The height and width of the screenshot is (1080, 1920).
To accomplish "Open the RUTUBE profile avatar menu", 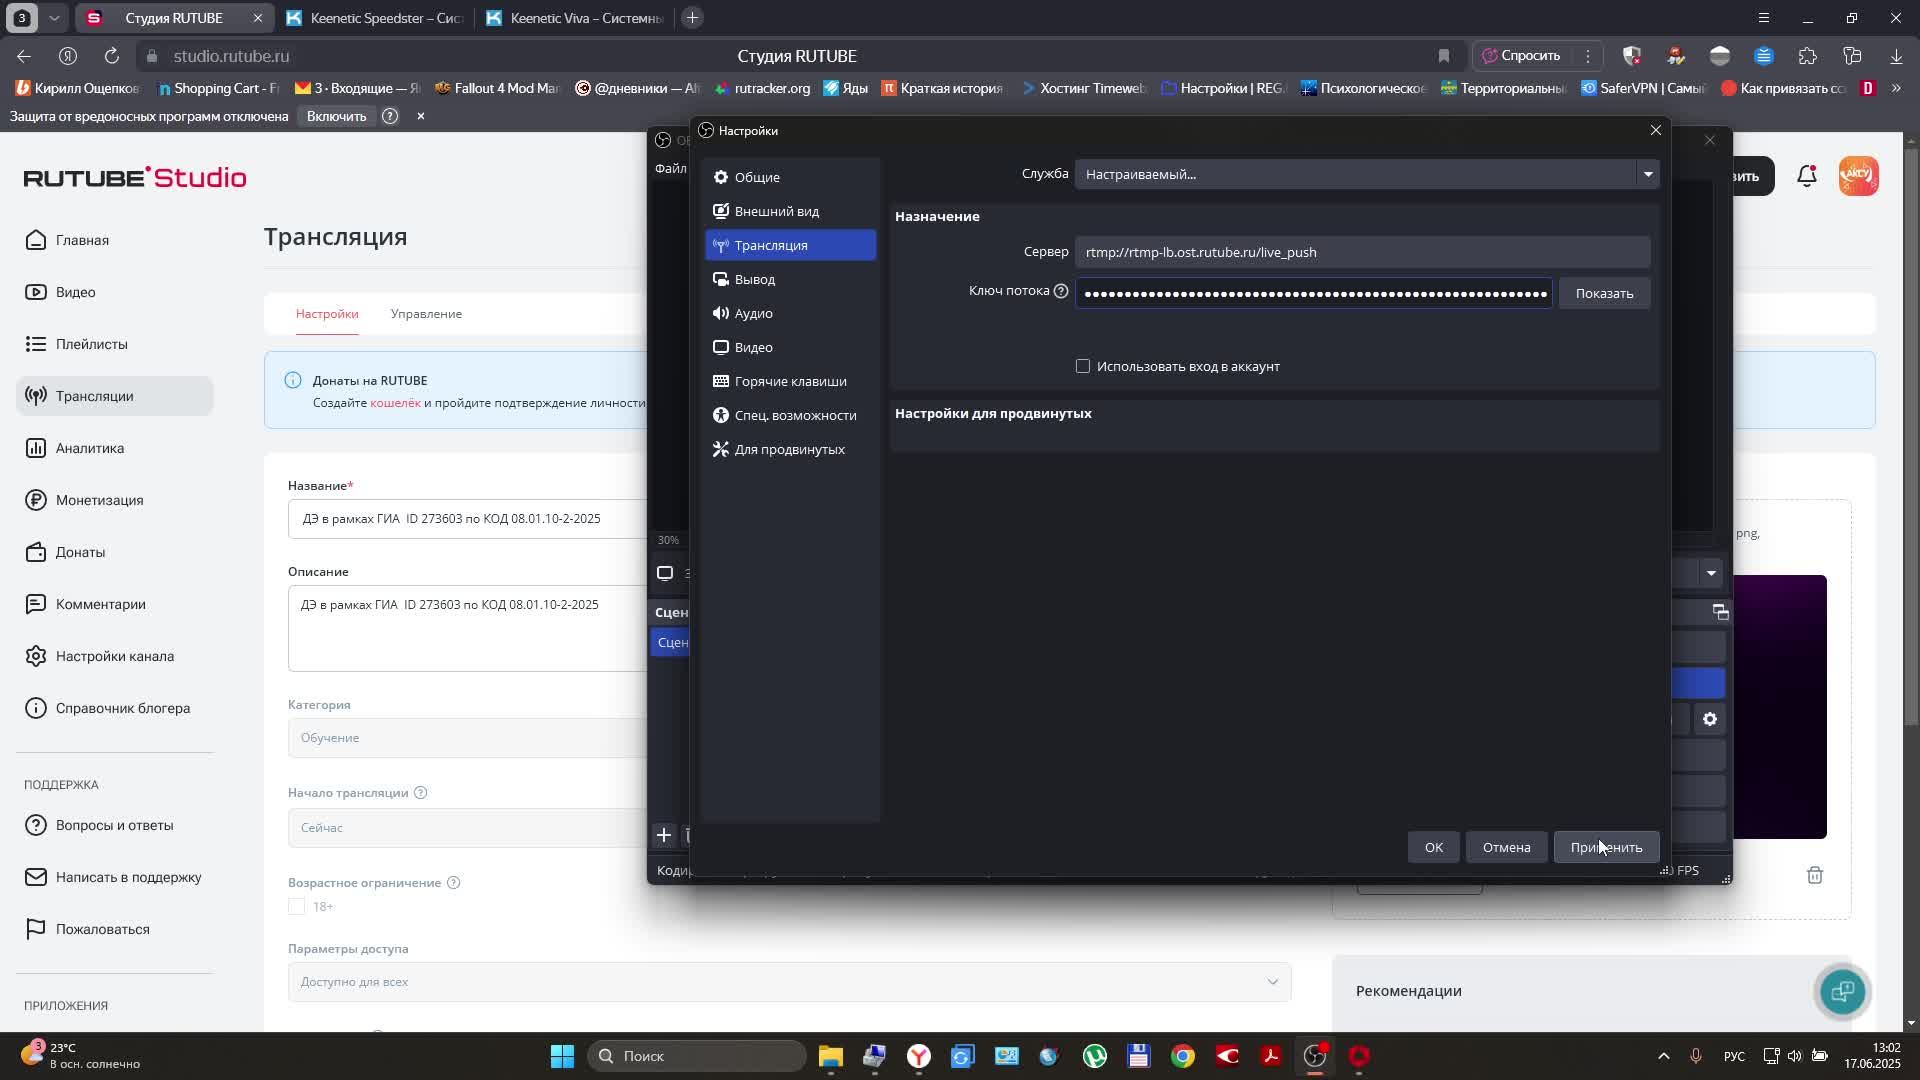I will pos(1858,176).
